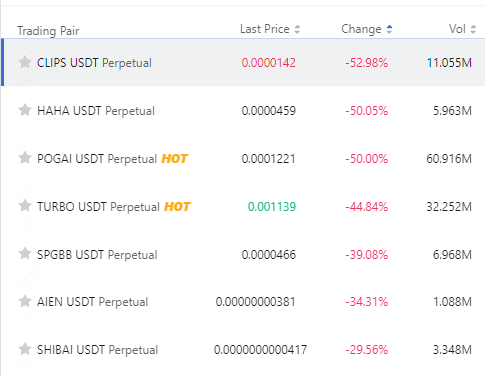Sort by Vol arrows
Screen dimensions: 485x376
tap(473, 29)
